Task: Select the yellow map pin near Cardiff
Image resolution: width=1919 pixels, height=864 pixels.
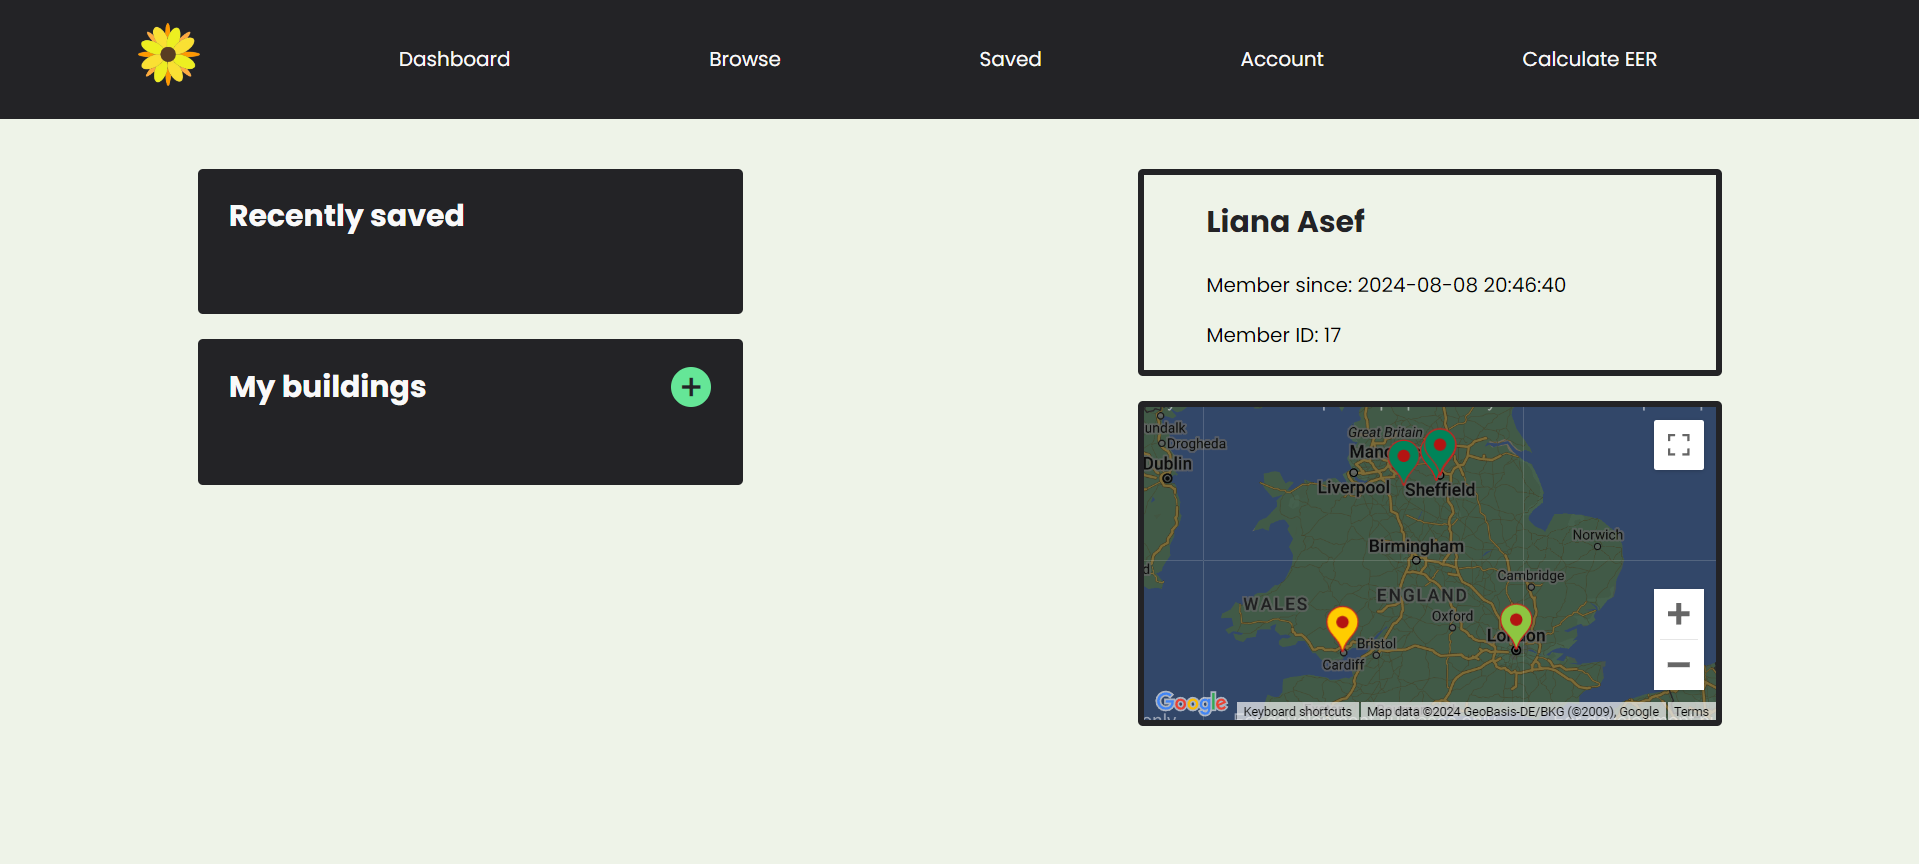Action: [1342, 627]
